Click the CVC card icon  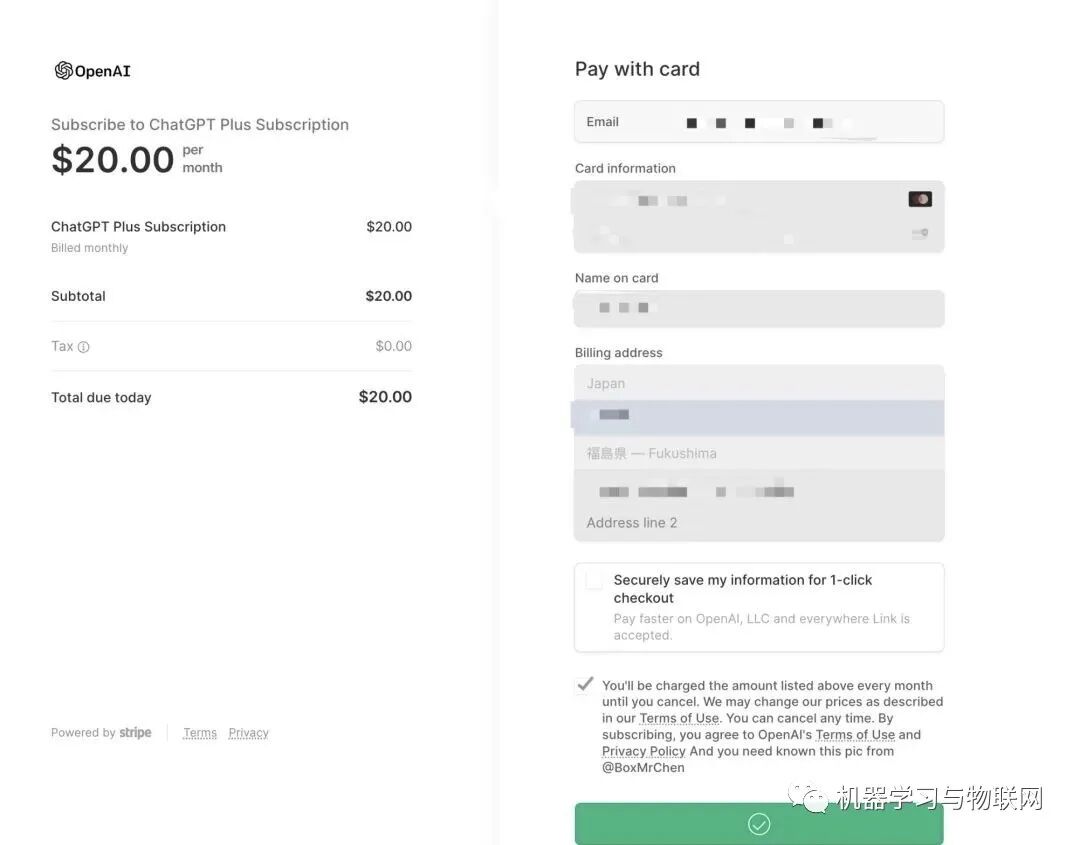(x=919, y=234)
